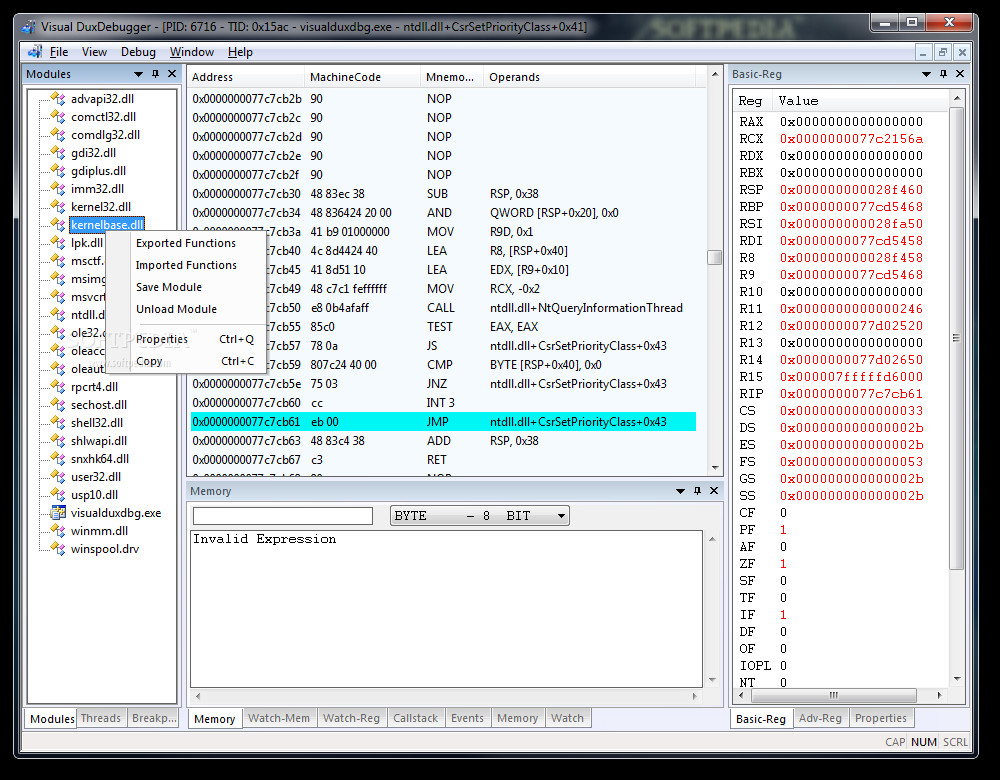Choose Exported Functions from context menu
1000x780 pixels.
point(186,243)
